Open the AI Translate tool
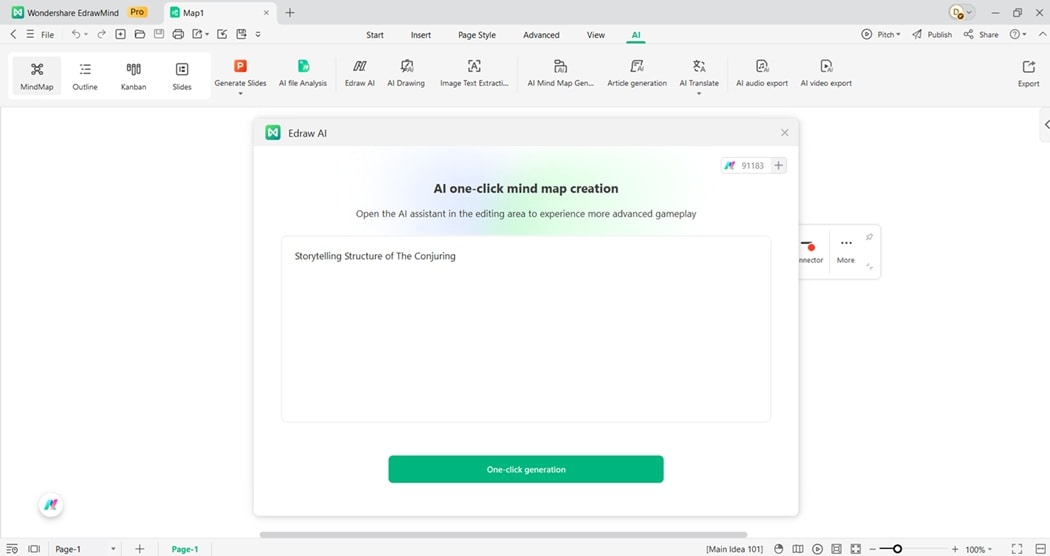The width and height of the screenshot is (1050, 556). coord(699,73)
